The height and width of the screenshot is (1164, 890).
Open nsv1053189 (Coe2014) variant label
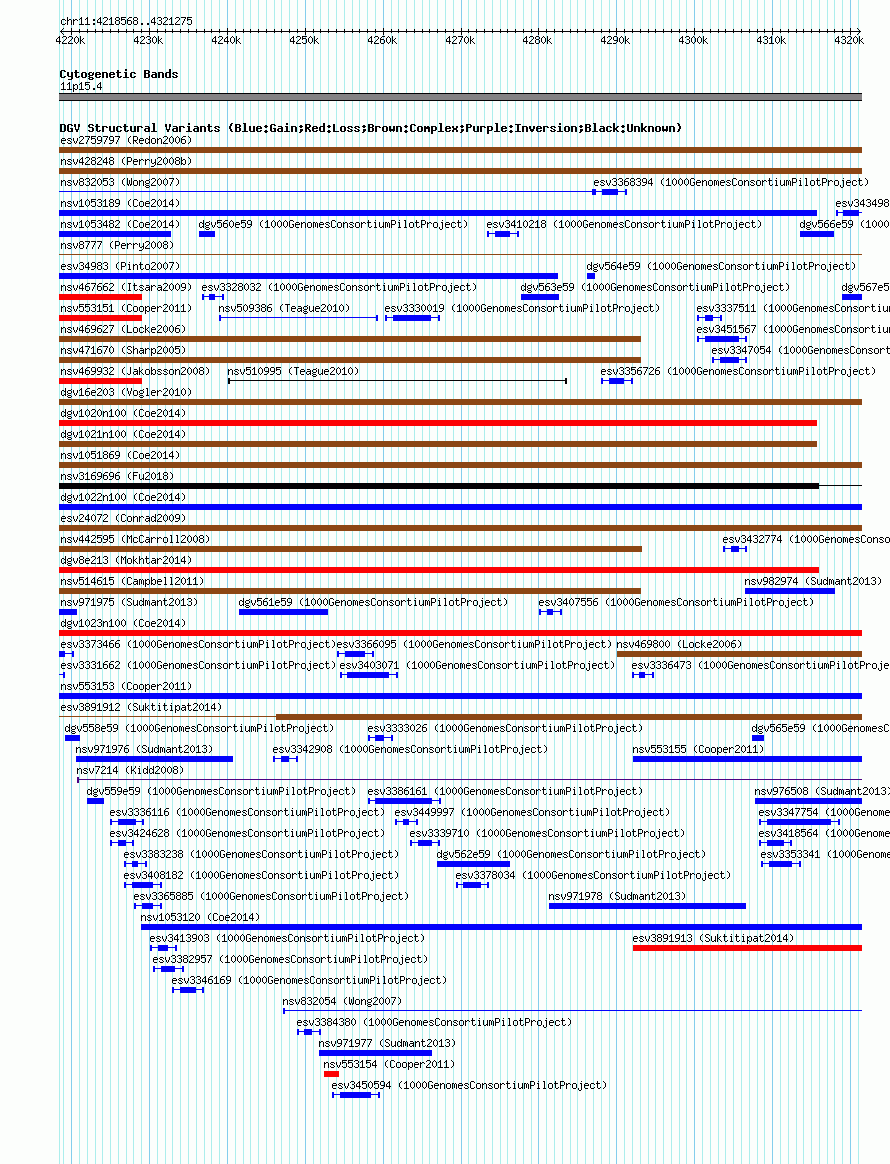click(x=120, y=203)
